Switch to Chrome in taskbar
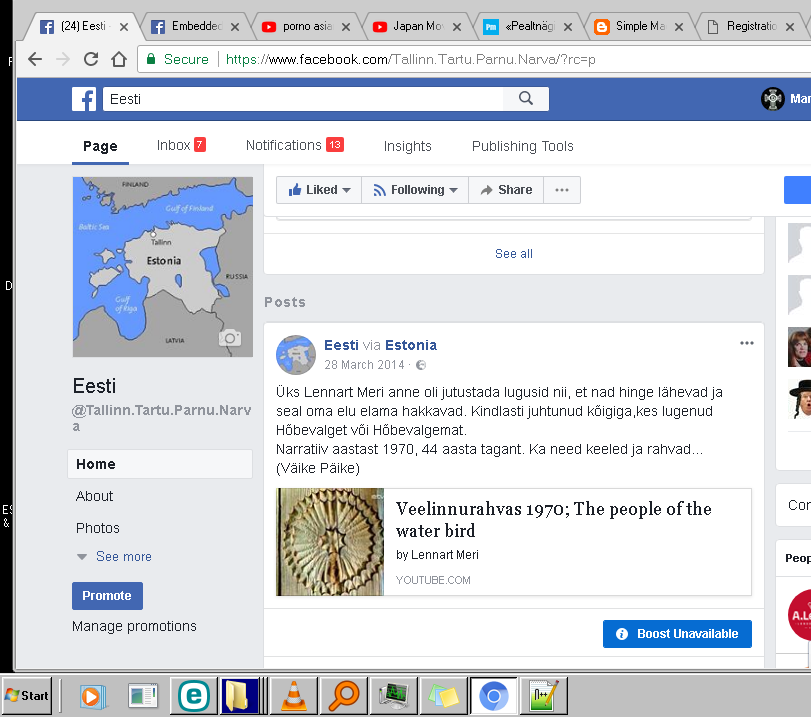The width and height of the screenshot is (811, 717). tap(493, 696)
